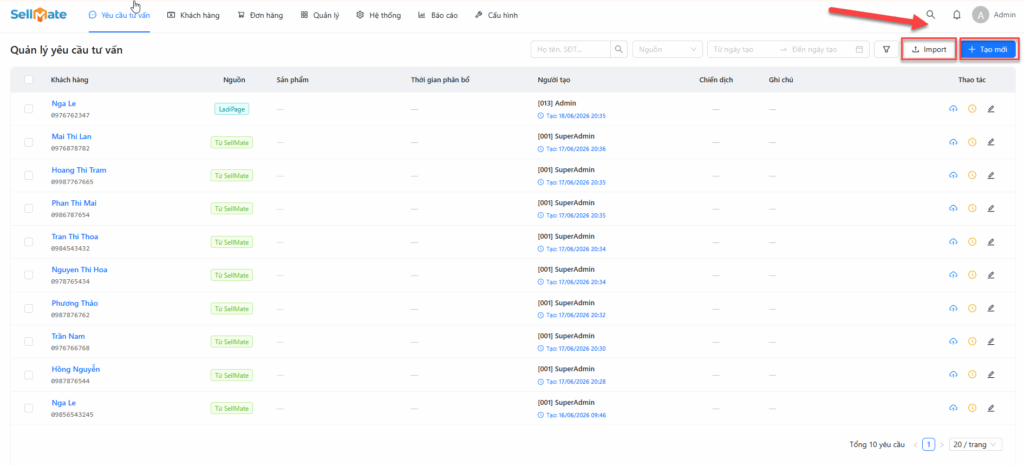The height and width of the screenshot is (466, 1024).
Task: Select page 1 in pagination
Action: pos(929,444)
